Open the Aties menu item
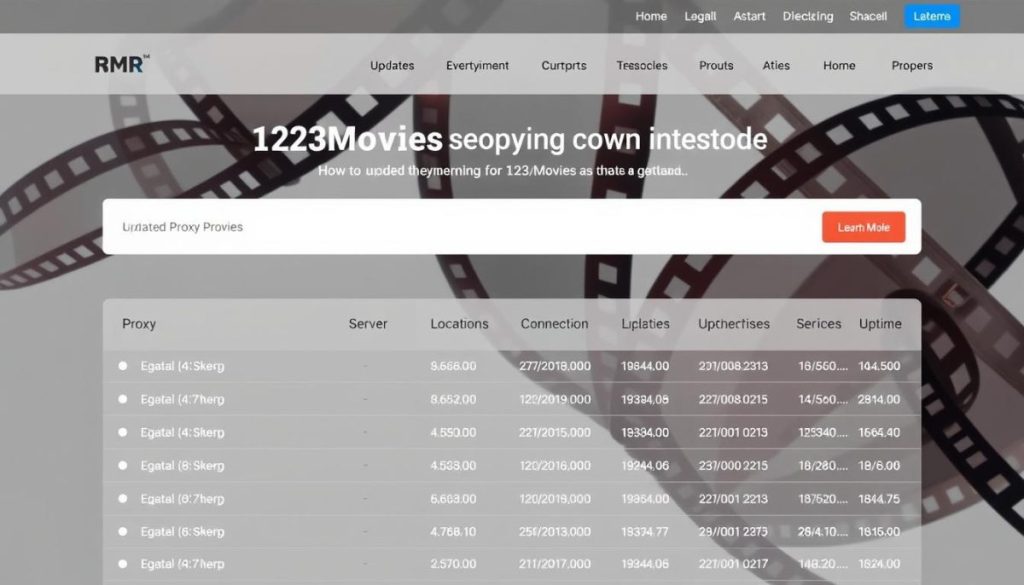This screenshot has width=1024, height=585. [776, 66]
